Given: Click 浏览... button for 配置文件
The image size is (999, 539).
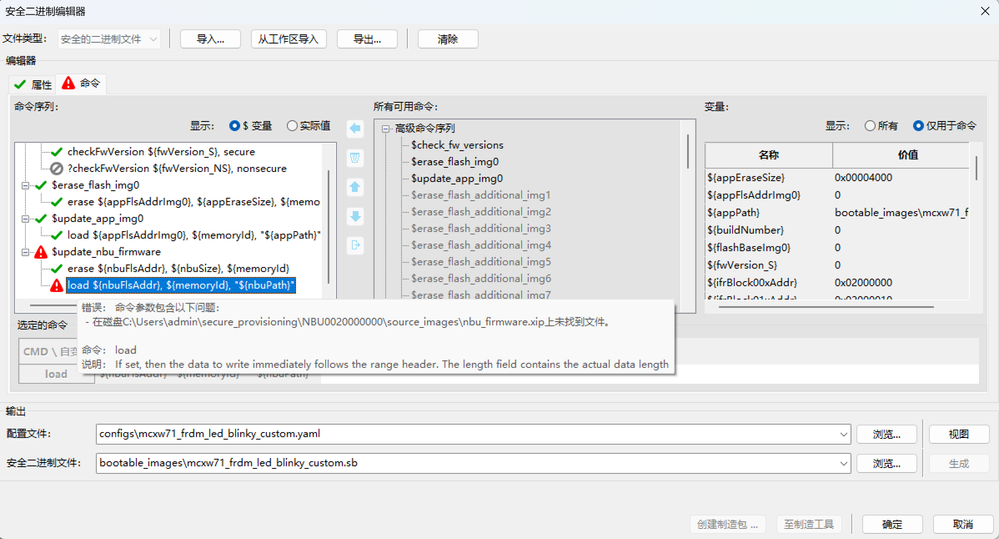Looking at the screenshot, I should [x=887, y=434].
